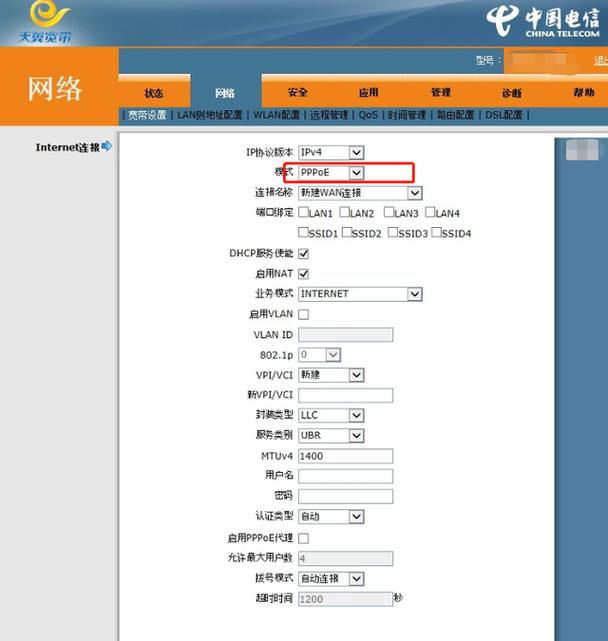
Task: Open the 安全 tab
Action: [x=297, y=92]
